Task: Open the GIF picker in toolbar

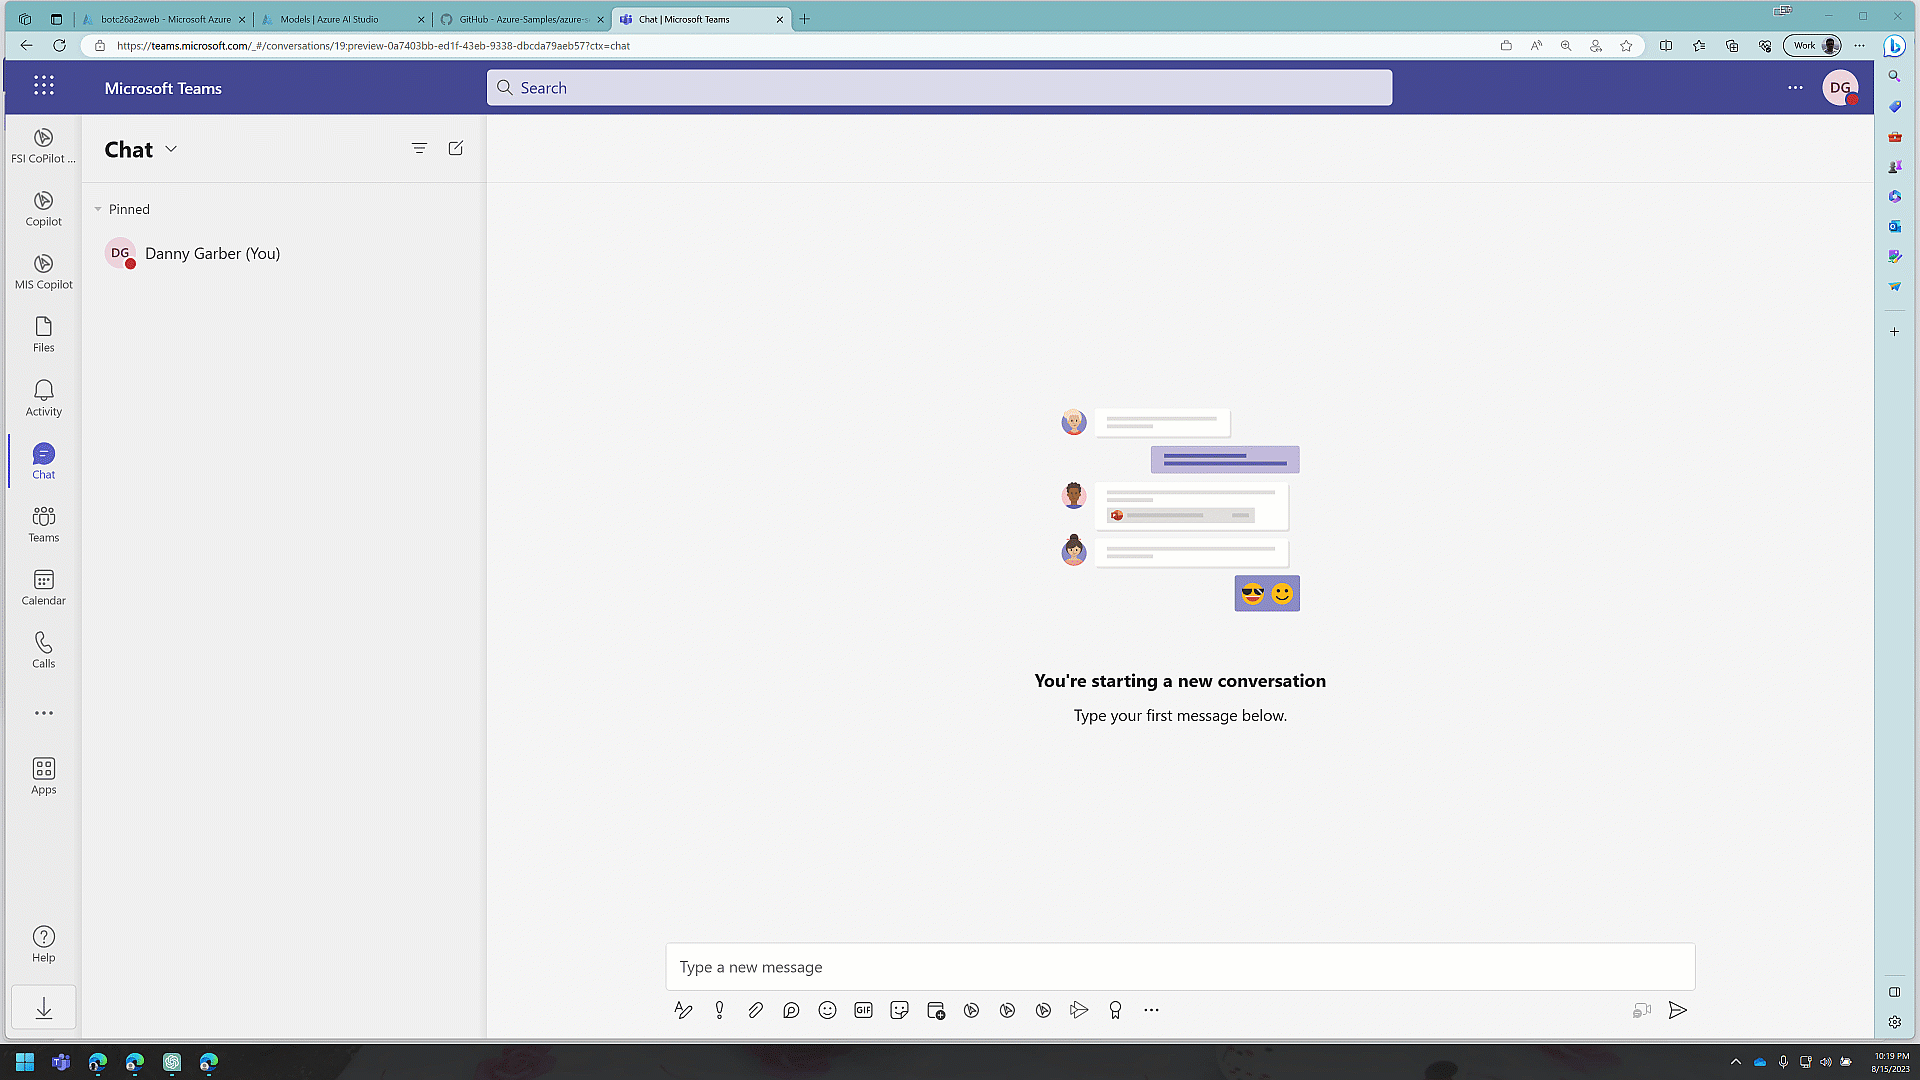Action: (x=864, y=1010)
